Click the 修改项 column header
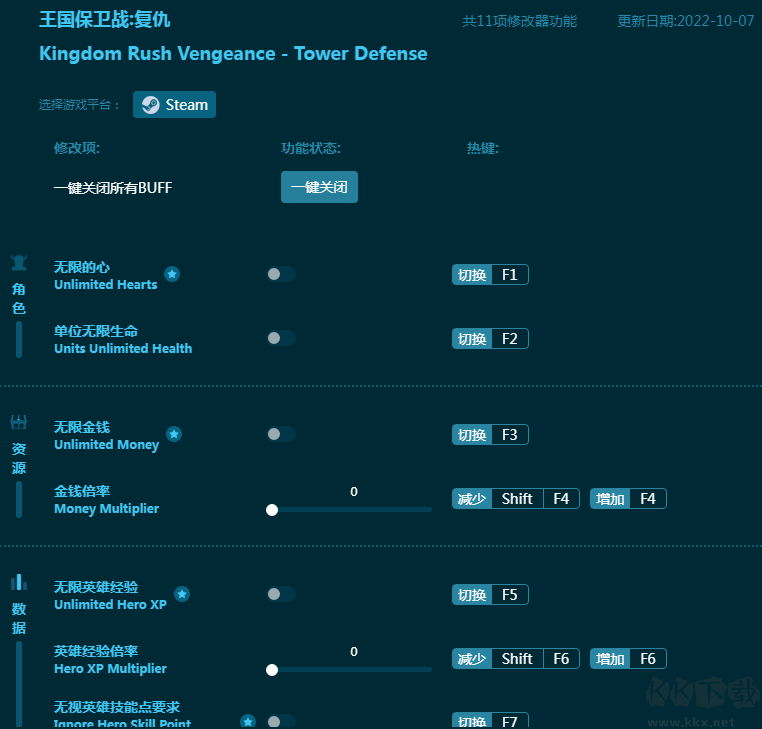 coord(77,148)
